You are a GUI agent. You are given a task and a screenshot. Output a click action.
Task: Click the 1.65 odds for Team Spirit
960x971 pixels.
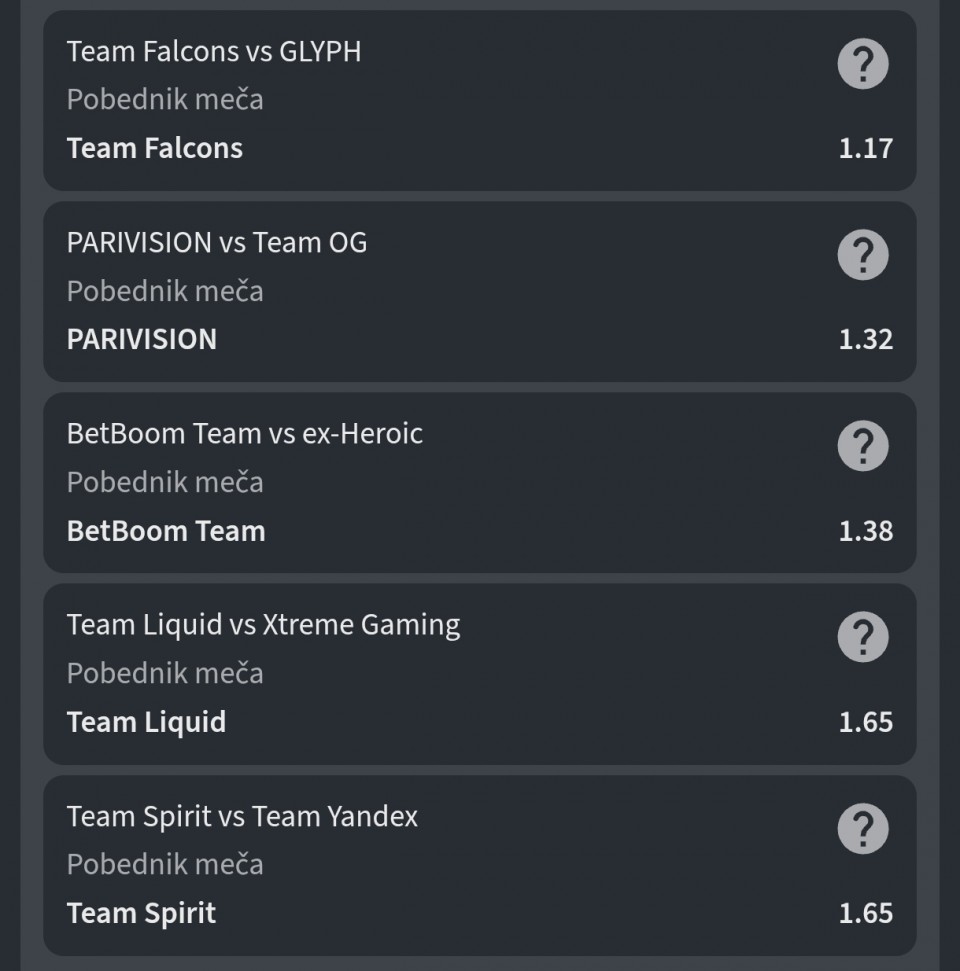point(865,913)
